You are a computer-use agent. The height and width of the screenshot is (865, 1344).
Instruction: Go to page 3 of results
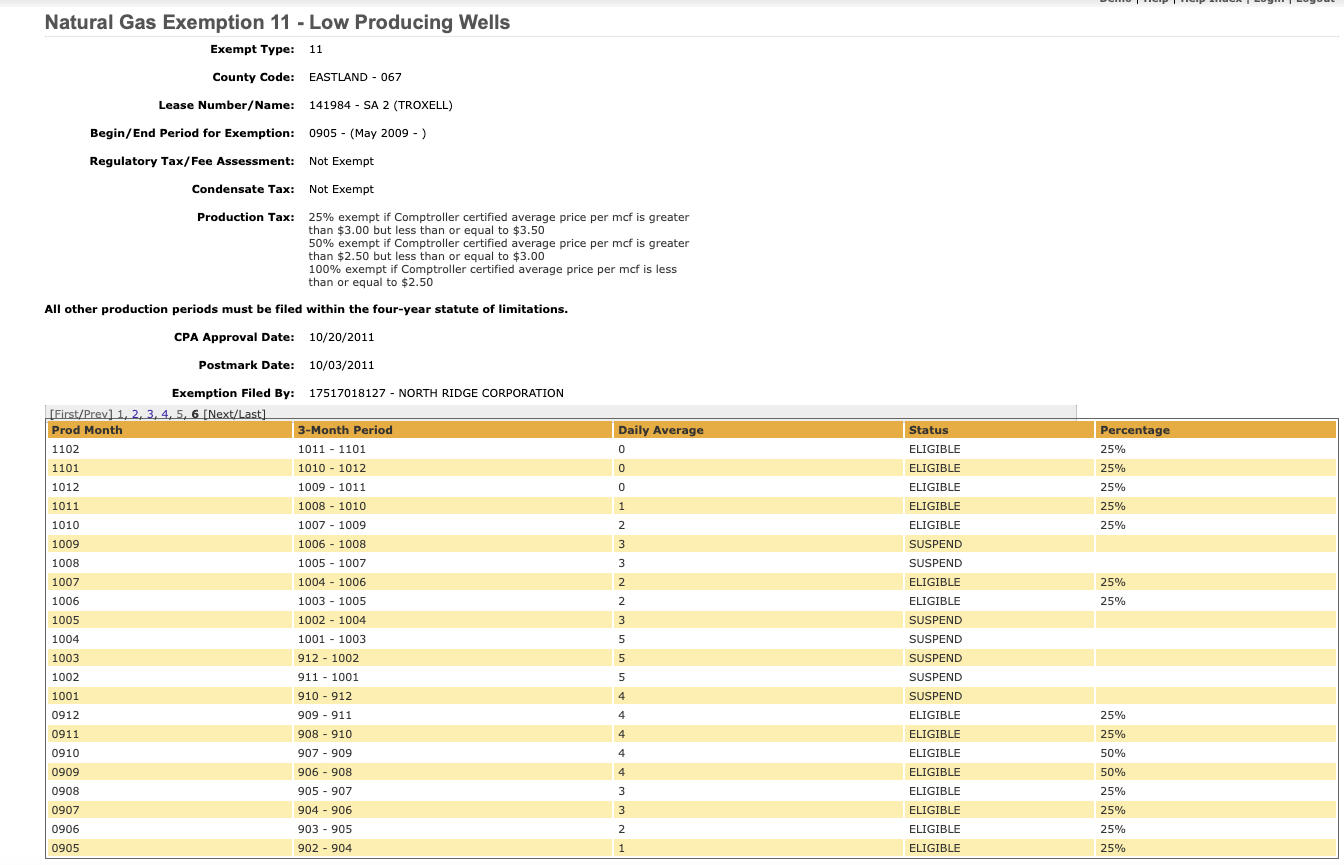click(150, 414)
